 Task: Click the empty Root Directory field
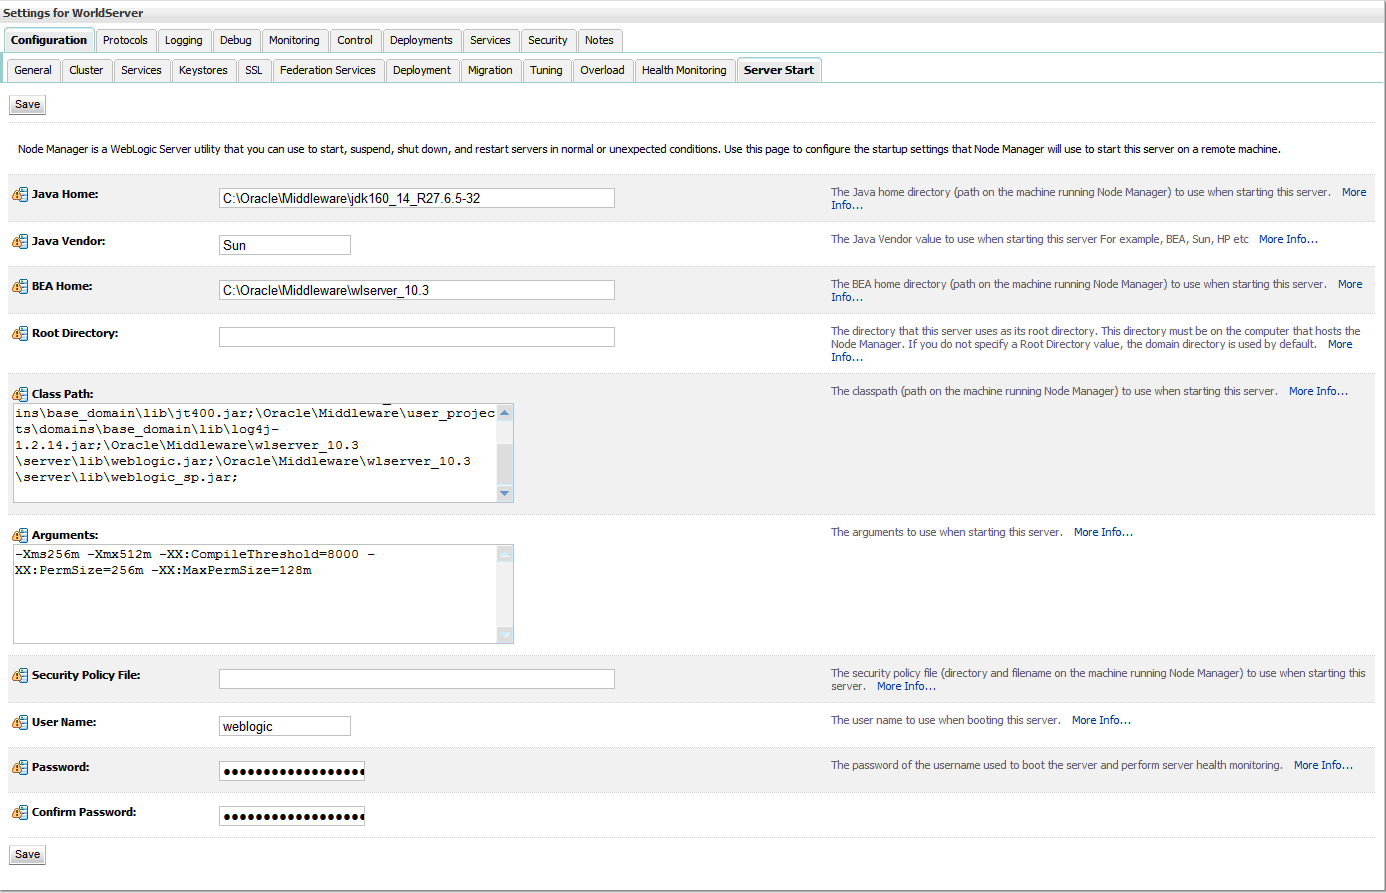(x=417, y=337)
